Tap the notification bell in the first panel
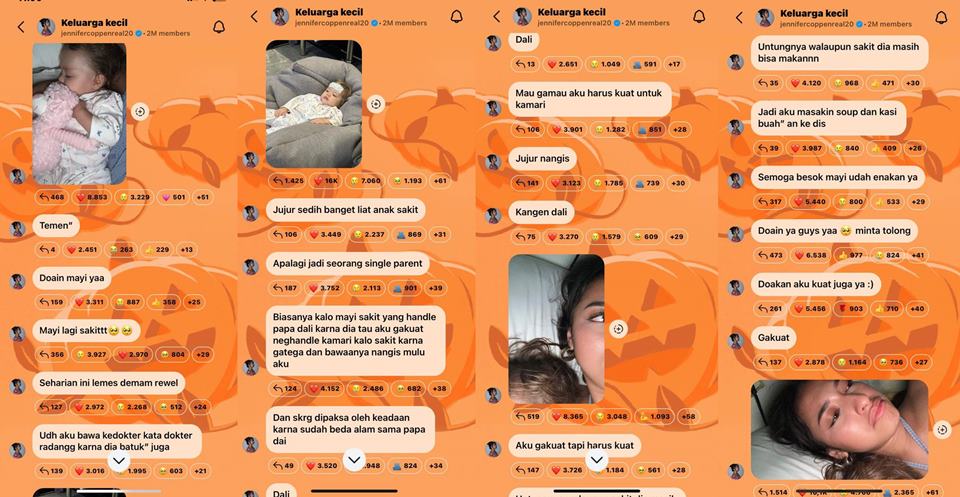Viewport: 960px width, 497px height. [219, 27]
